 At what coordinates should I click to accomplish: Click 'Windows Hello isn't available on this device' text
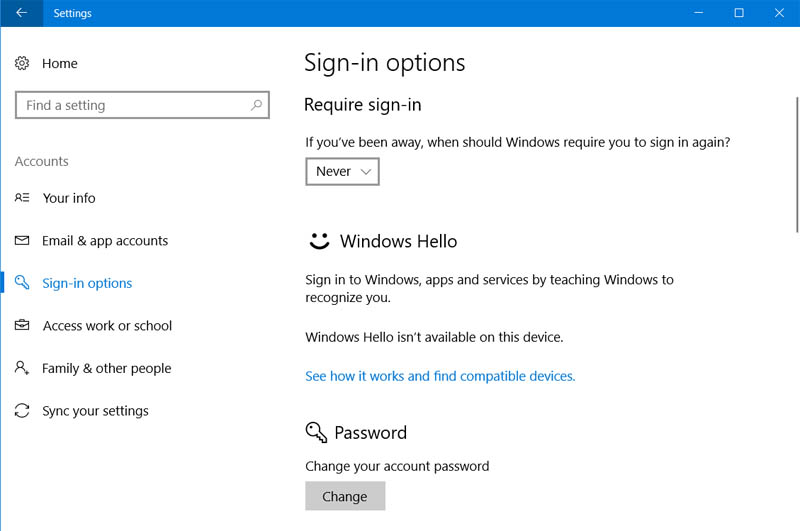[434, 337]
